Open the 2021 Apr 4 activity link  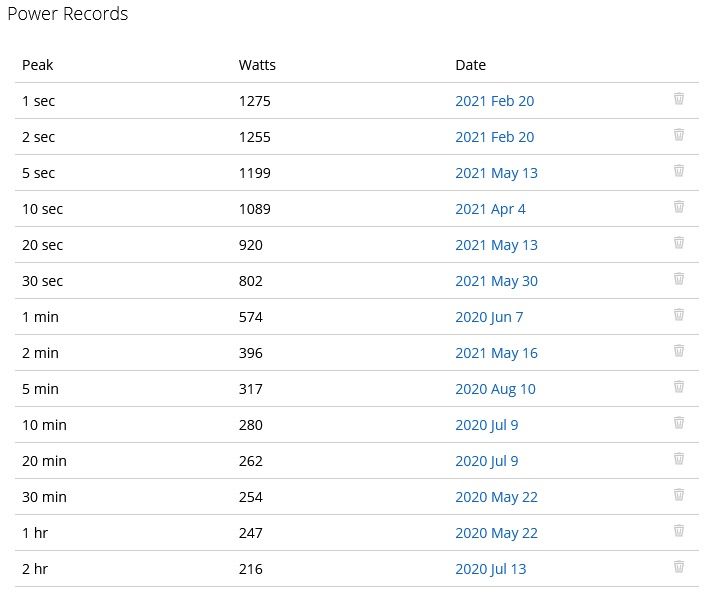[x=490, y=209]
